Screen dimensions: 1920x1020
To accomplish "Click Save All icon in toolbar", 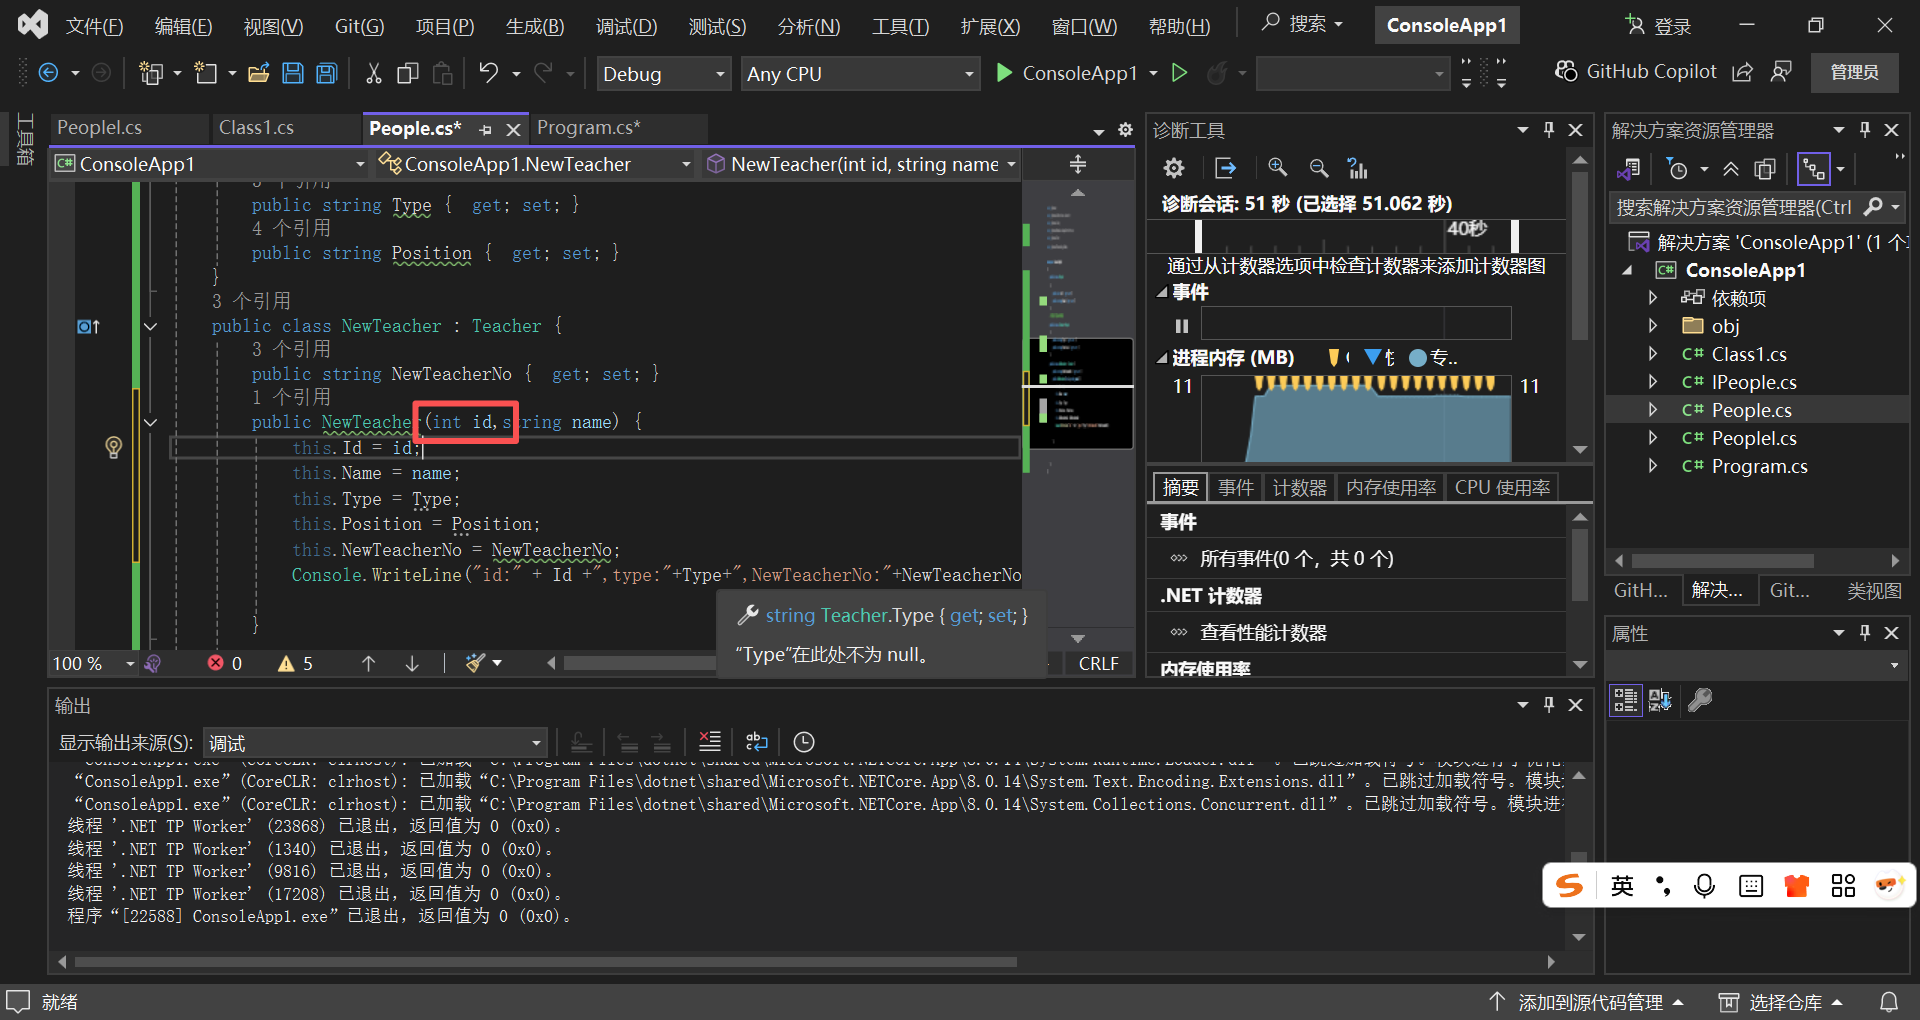I will pos(327,73).
